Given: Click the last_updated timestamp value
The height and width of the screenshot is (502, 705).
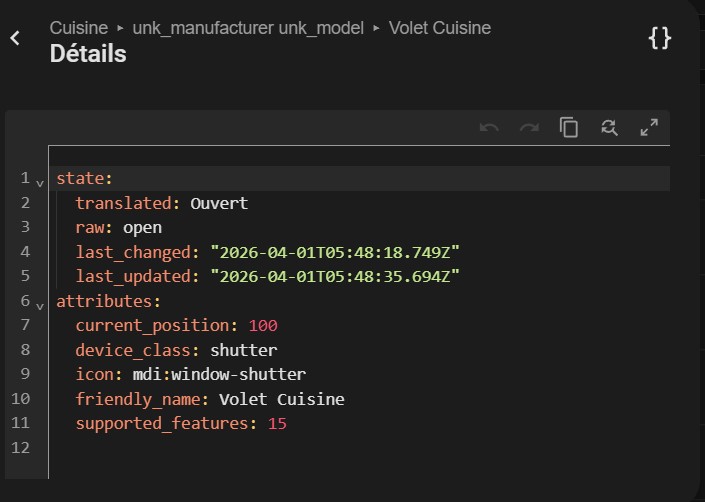Looking at the screenshot, I should tap(335, 276).
